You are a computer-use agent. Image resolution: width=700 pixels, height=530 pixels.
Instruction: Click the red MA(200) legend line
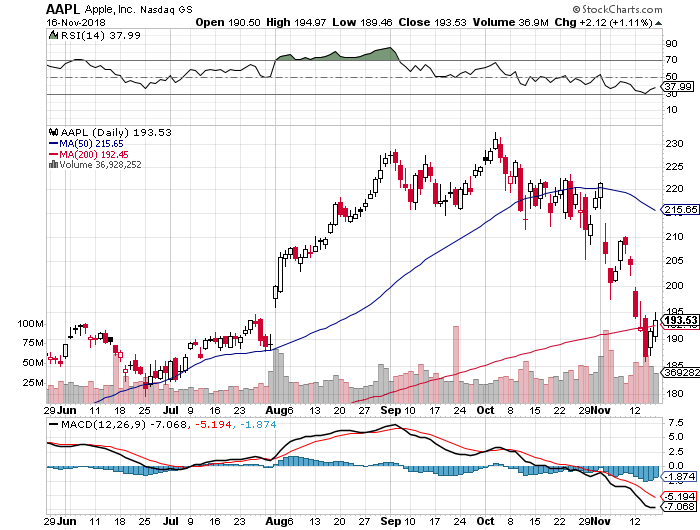coord(53,154)
